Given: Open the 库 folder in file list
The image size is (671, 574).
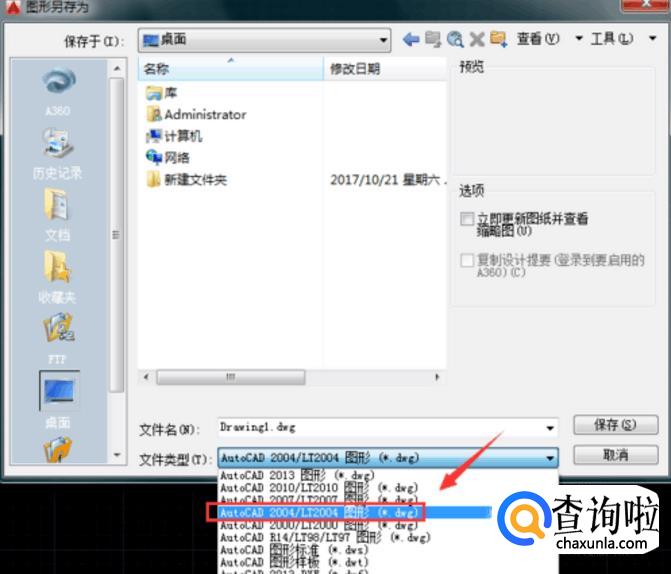Looking at the screenshot, I should coord(161,92).
